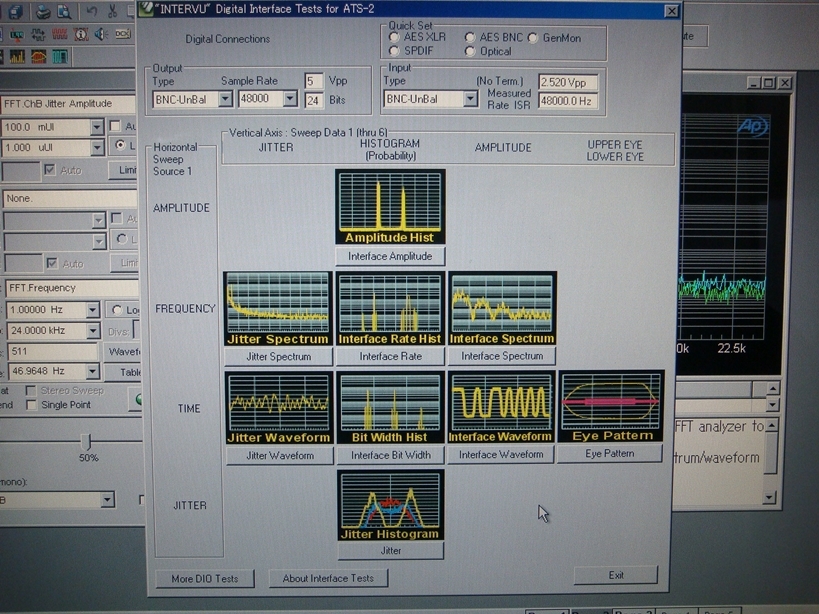Click the Amplitude Hist thumbnail

(390, 207)
